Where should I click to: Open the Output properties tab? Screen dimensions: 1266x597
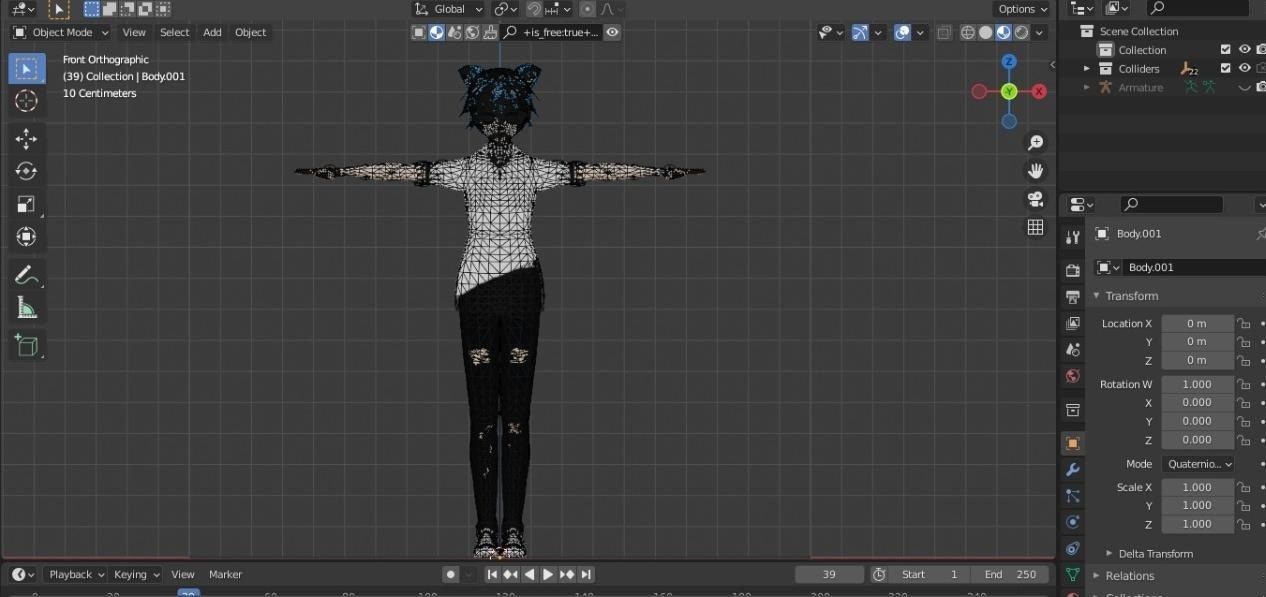(1073, 297)
